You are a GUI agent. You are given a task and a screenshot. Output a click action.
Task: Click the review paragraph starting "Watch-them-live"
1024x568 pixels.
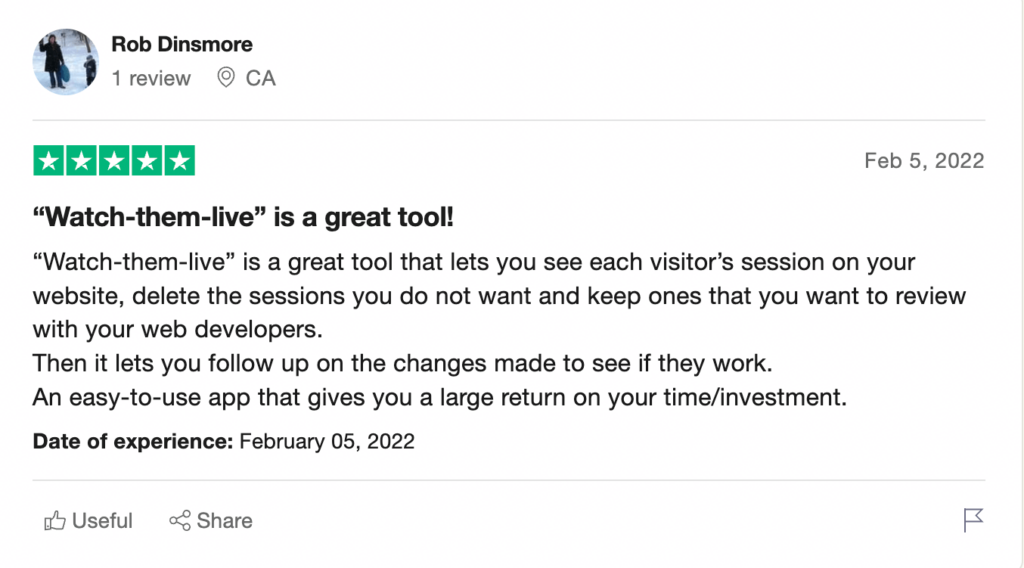(500, 295)
